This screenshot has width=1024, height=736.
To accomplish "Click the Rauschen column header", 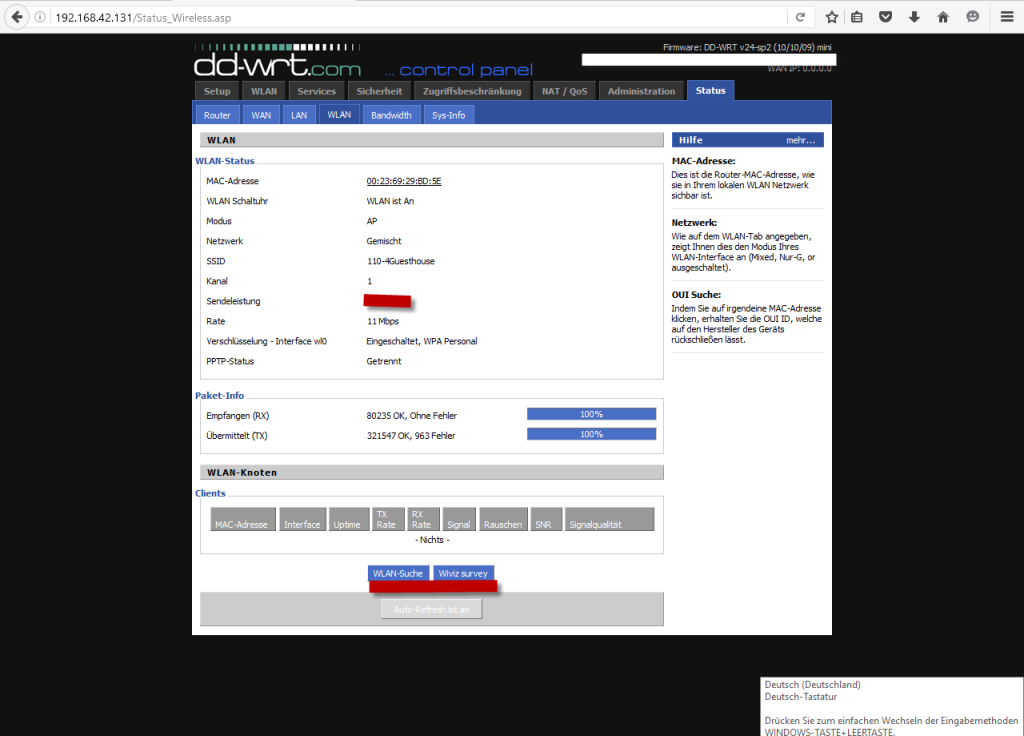I will coord(504,519).
